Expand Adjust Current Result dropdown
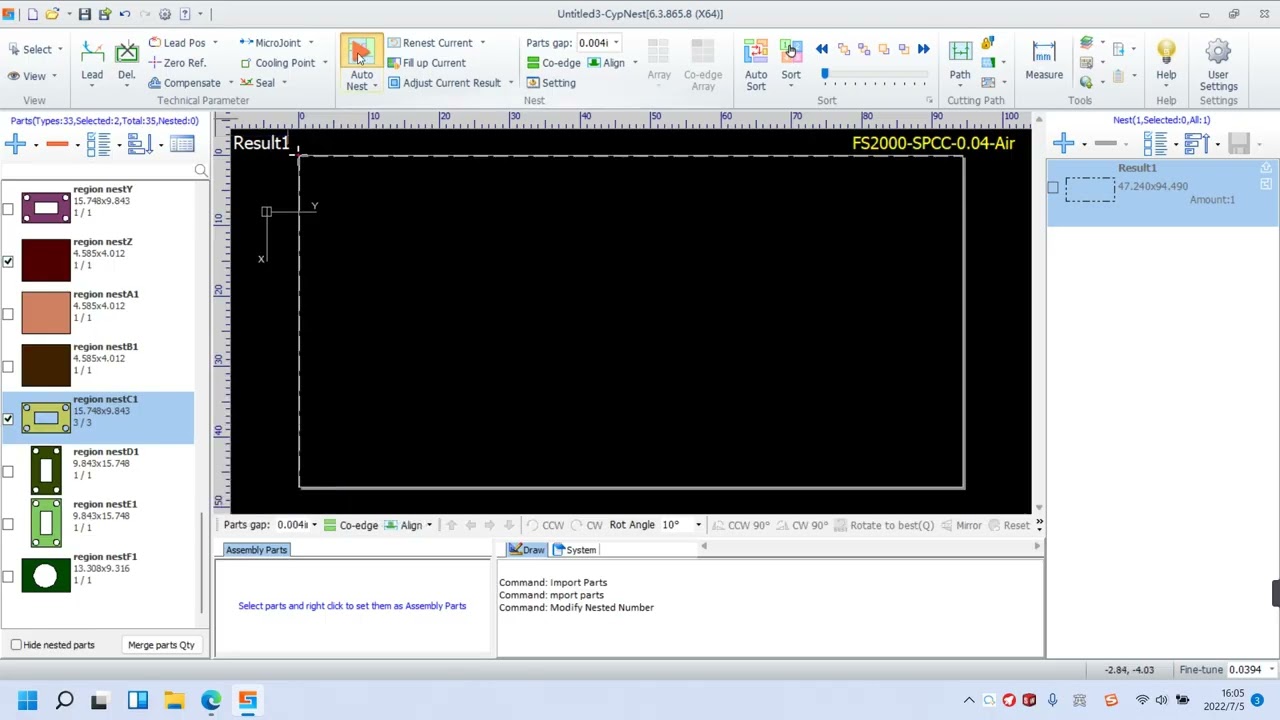This screenshot has height=720, width=1280. click(510, 83)
